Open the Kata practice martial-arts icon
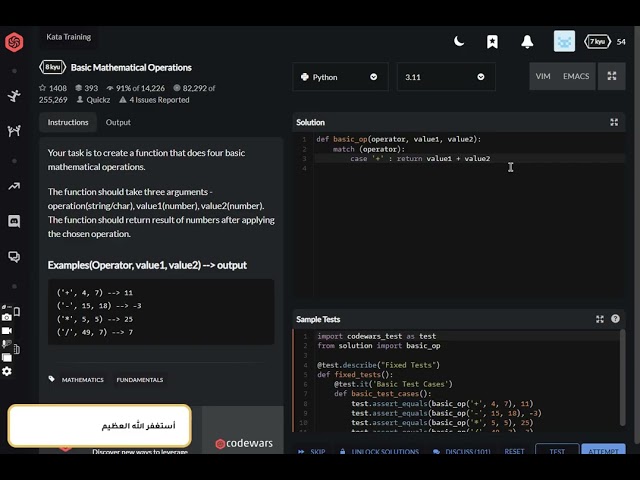 pos(14,96)
